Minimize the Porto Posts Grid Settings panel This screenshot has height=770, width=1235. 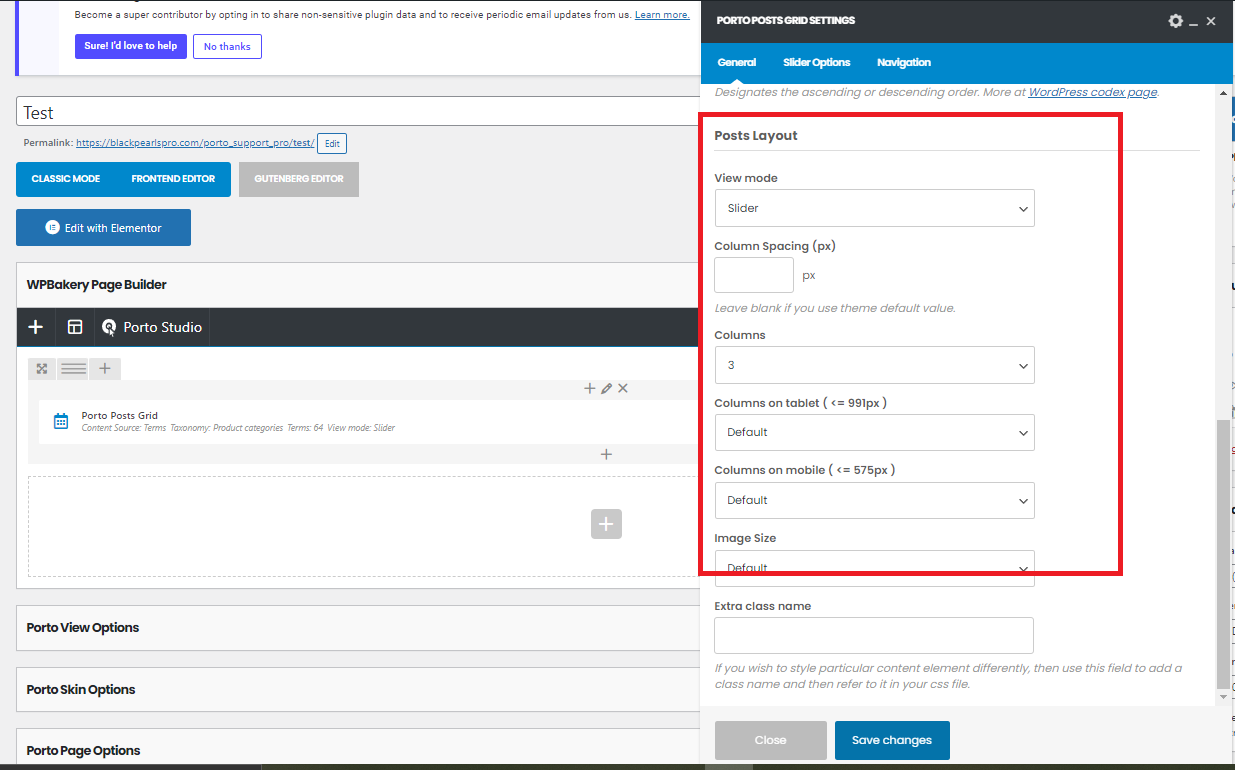(x=1193, y=22)
